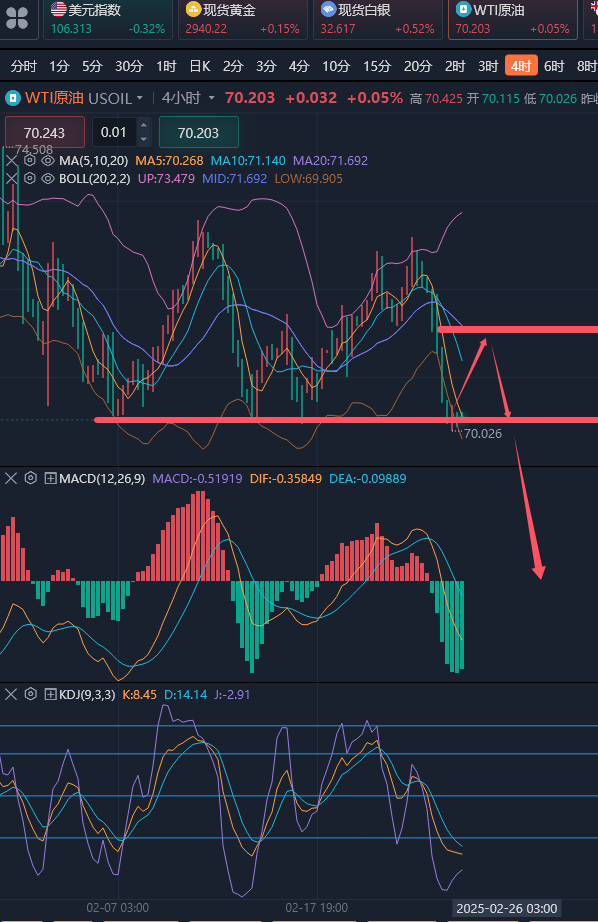
Task: Toggle BOLL bands visibility eye
Action: 48,178
